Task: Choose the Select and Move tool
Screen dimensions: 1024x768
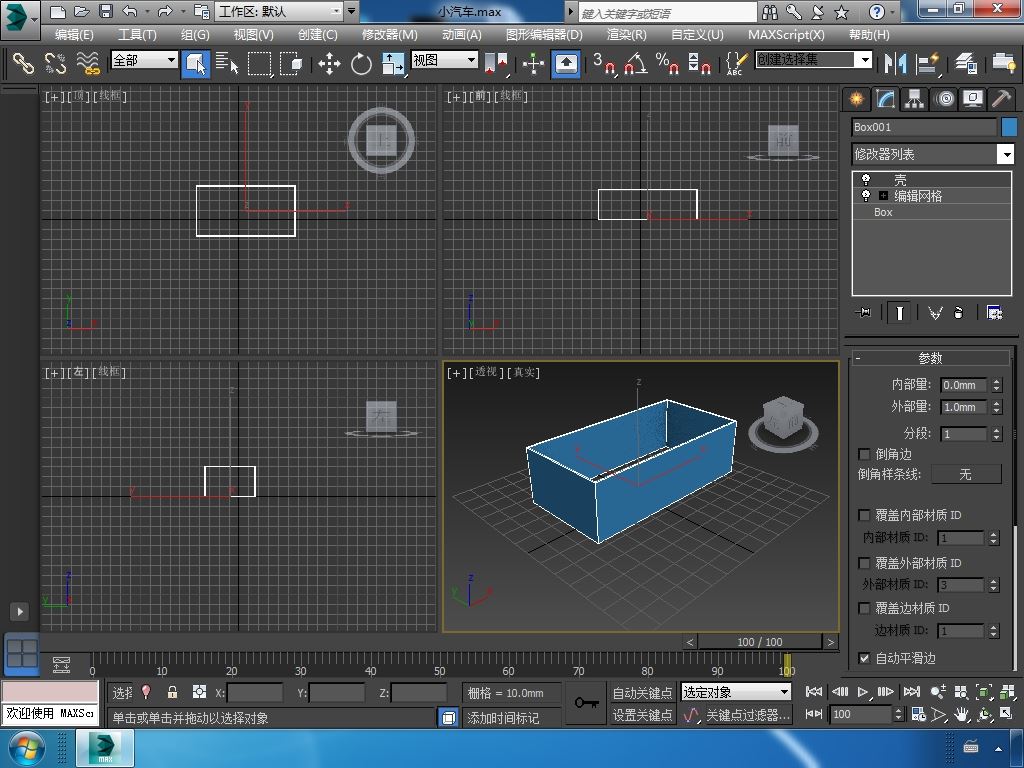Action: [329, 64]
